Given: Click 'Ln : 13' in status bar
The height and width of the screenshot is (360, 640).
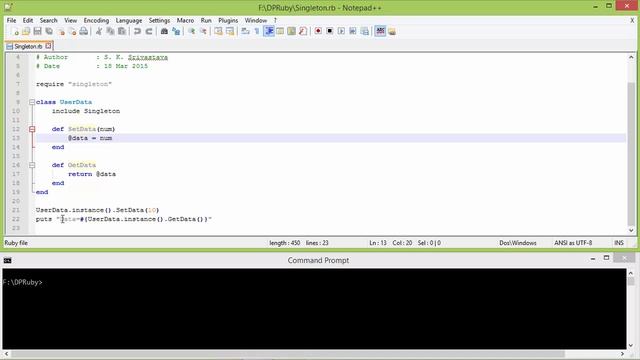Looking at the screenshot, I should point(378,243).
